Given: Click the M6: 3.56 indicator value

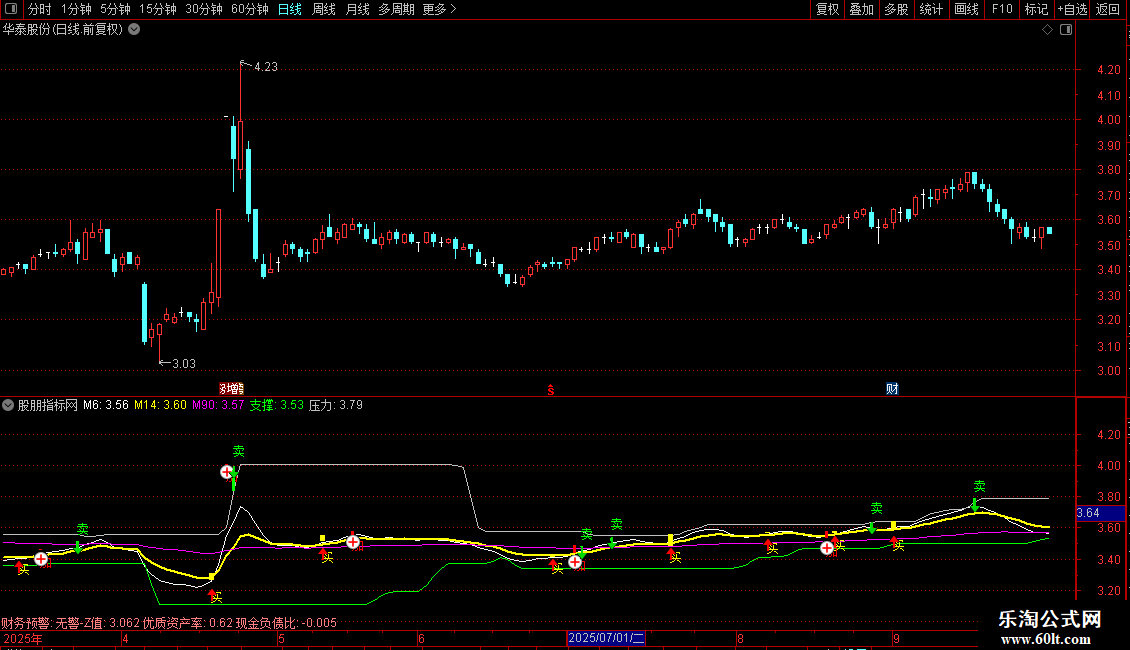Looking at the screenshot, I should coord(105,405).
